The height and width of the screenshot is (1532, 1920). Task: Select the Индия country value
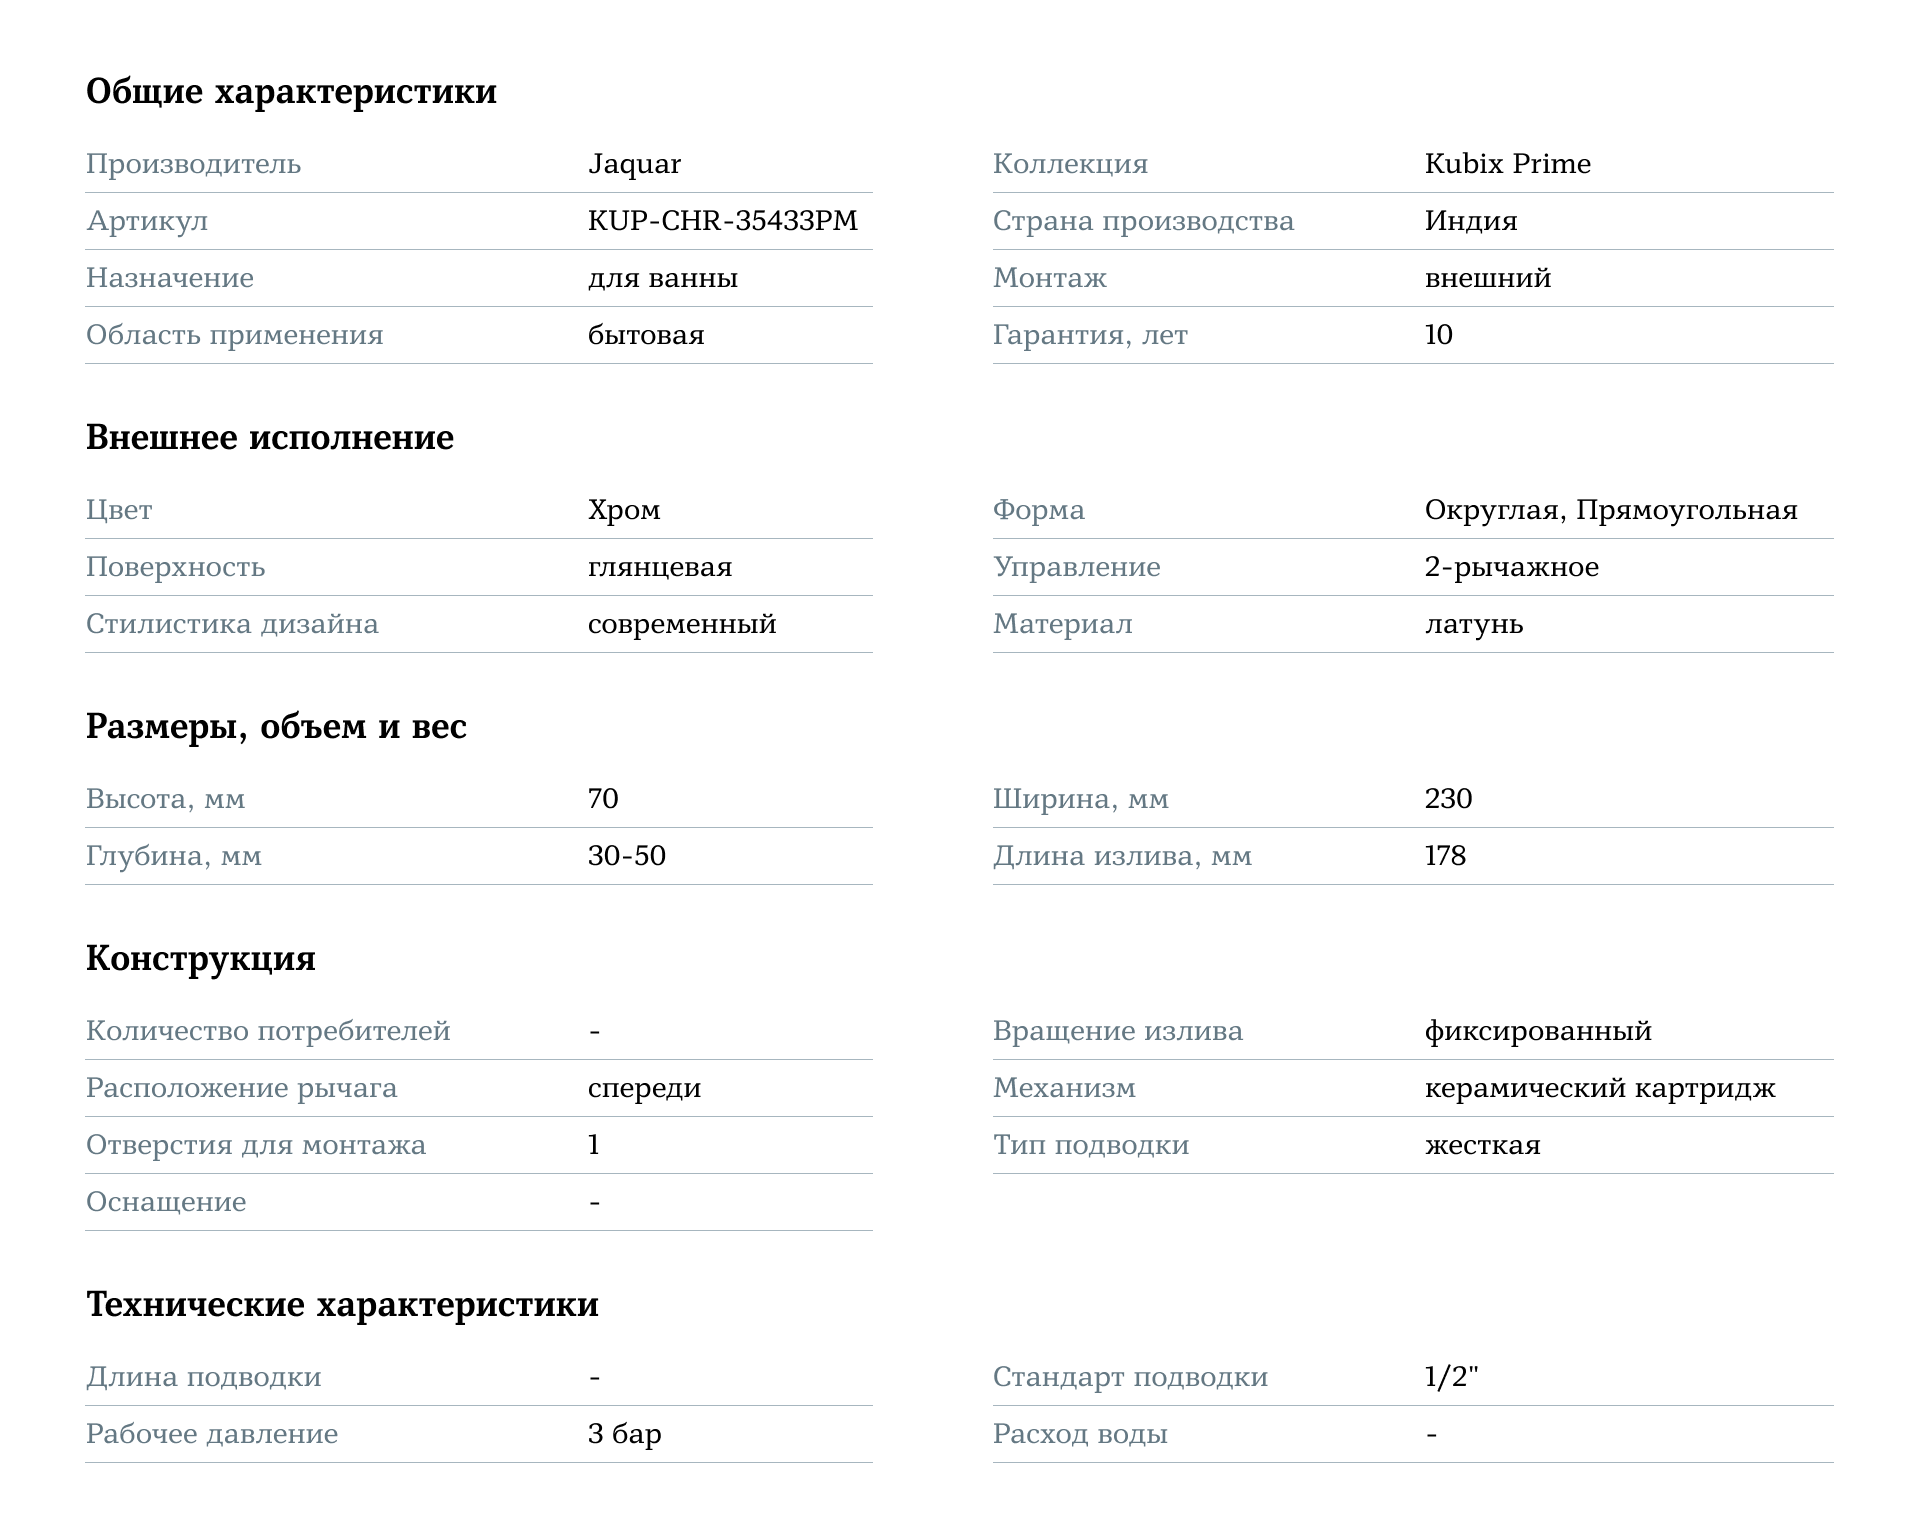1471,221
